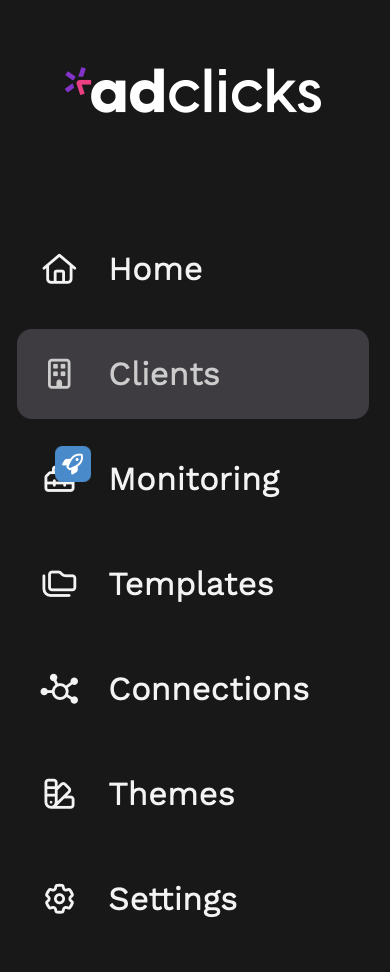
Task: Select the Clients menu label
Action: click(164, 374)
